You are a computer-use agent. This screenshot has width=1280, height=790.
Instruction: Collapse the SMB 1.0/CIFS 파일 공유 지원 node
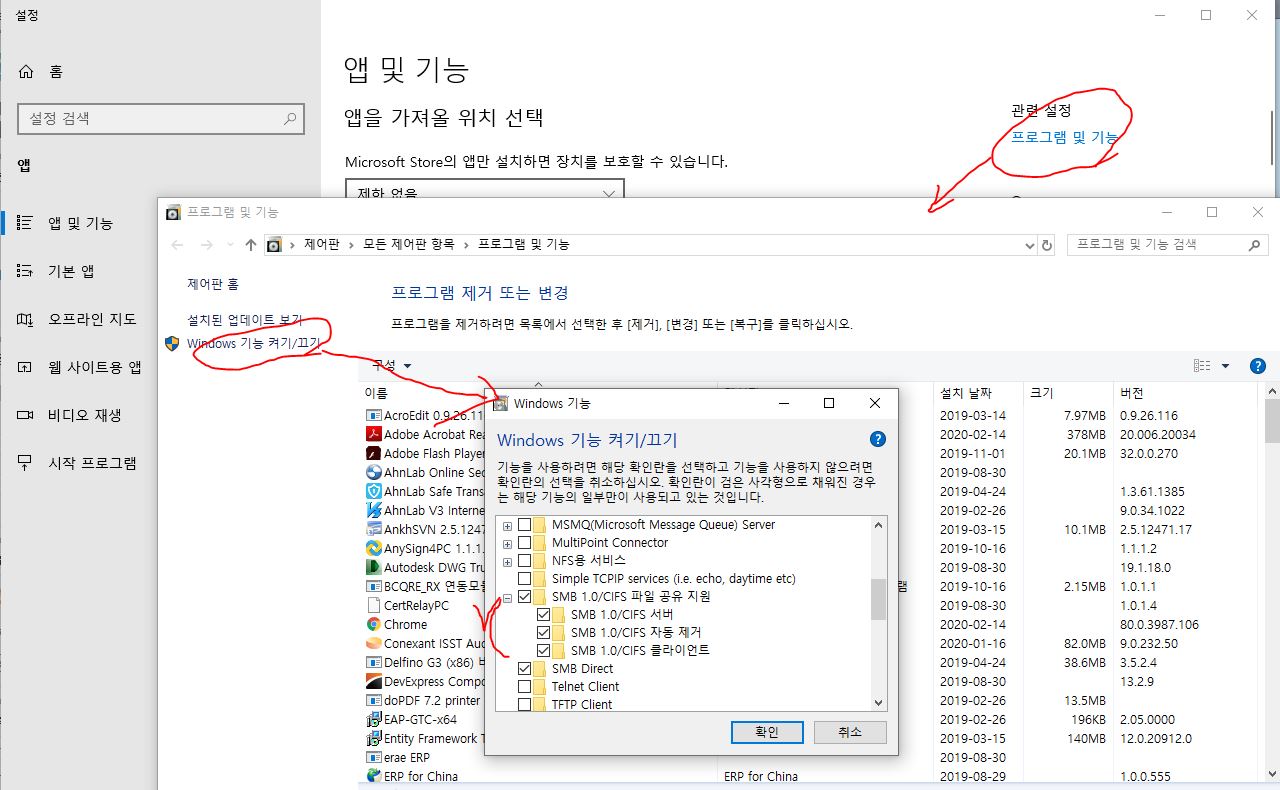(507, 597)
